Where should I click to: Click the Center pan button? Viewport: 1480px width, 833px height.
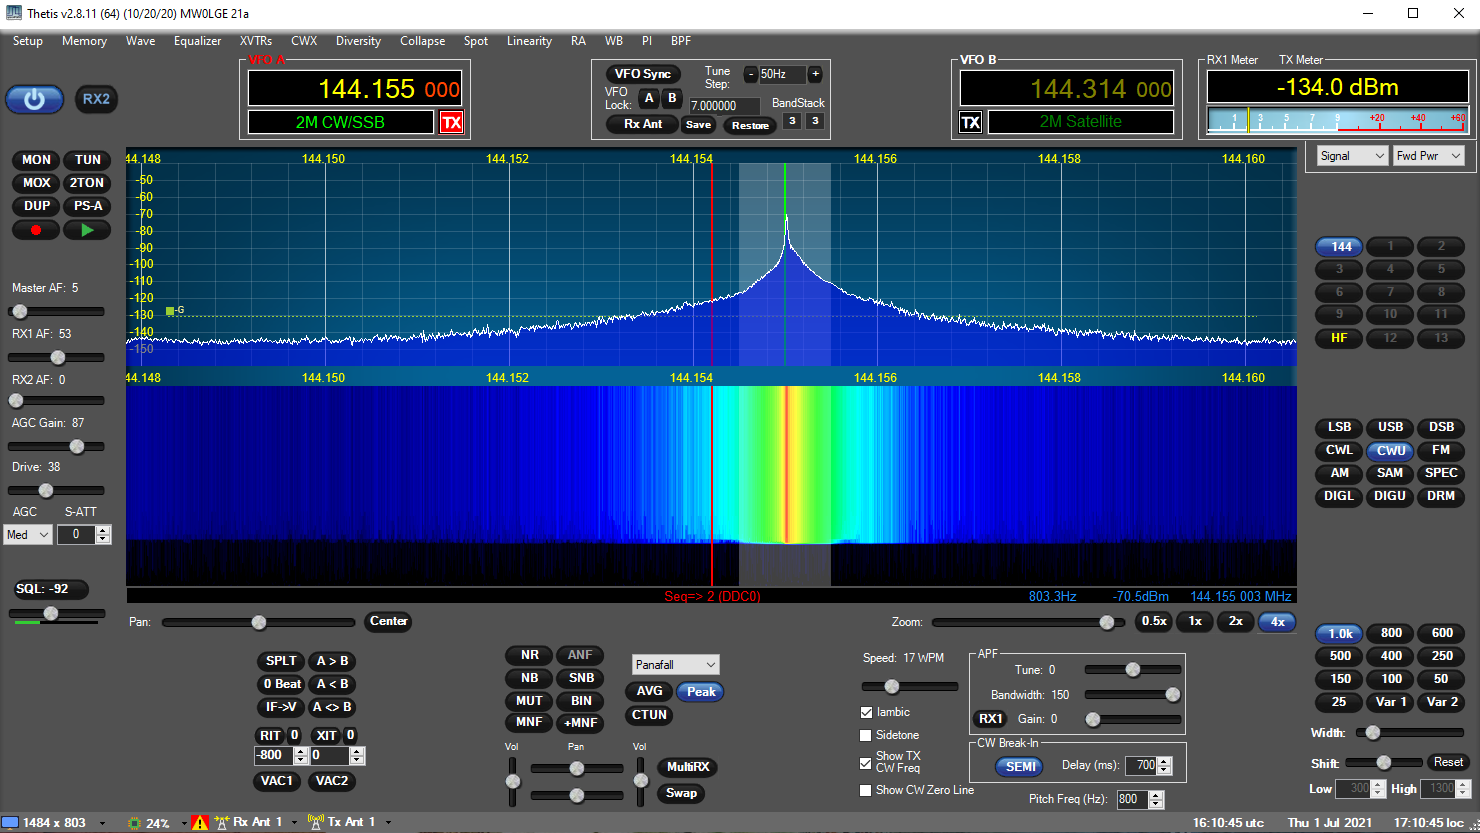[388, 621]
